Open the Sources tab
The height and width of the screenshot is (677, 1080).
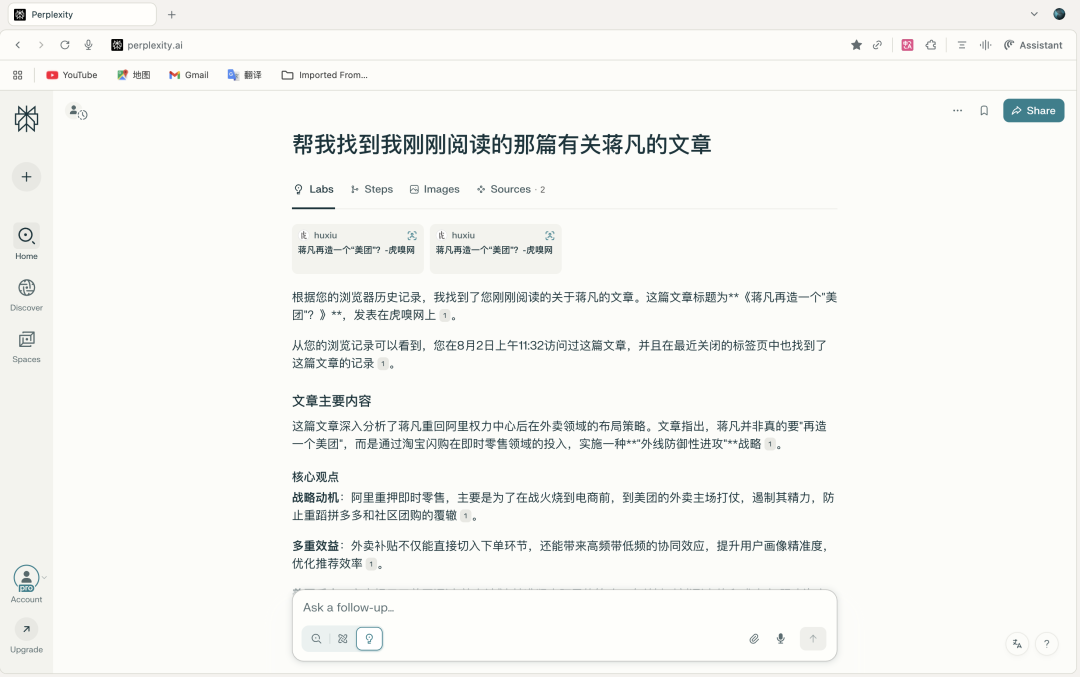point(509,189)
